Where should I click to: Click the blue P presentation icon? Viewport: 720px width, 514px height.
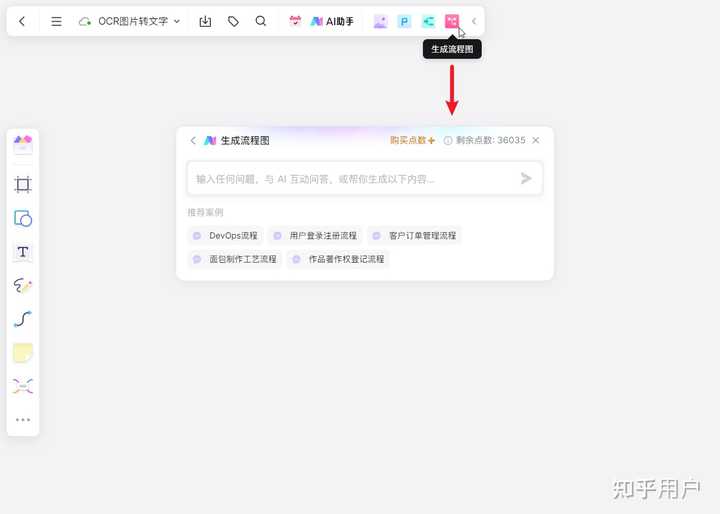click(x=404, y=21)
